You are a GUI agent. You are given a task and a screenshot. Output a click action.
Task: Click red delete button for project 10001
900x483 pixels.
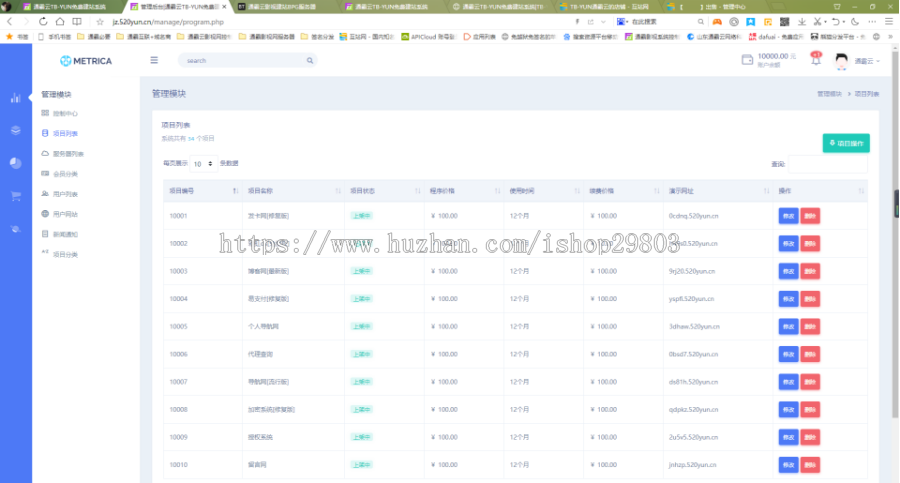click(x=810, y=216)
